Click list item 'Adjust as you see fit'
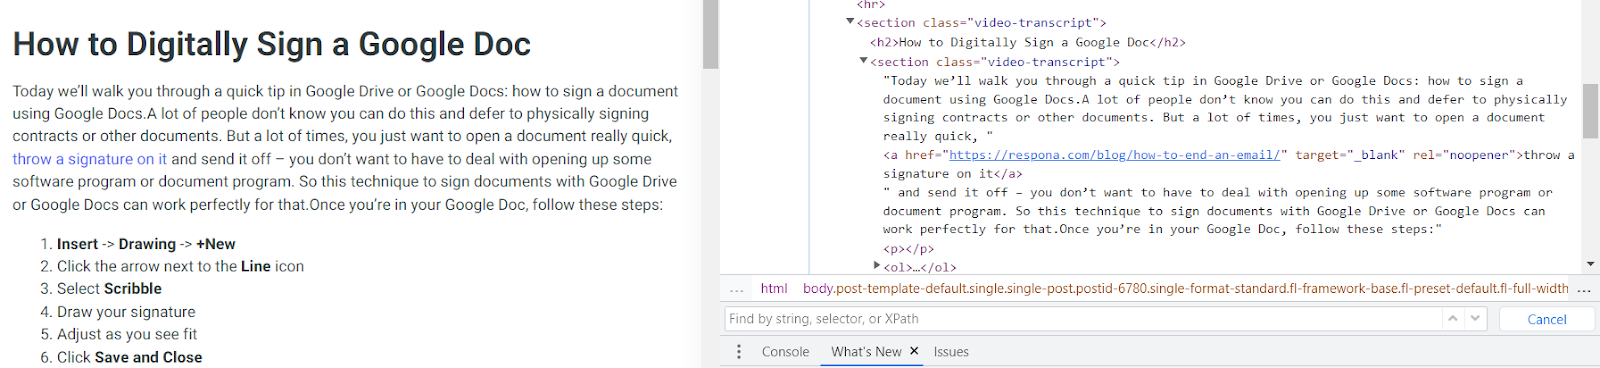 pyautogui.click(x=127, y=334)
